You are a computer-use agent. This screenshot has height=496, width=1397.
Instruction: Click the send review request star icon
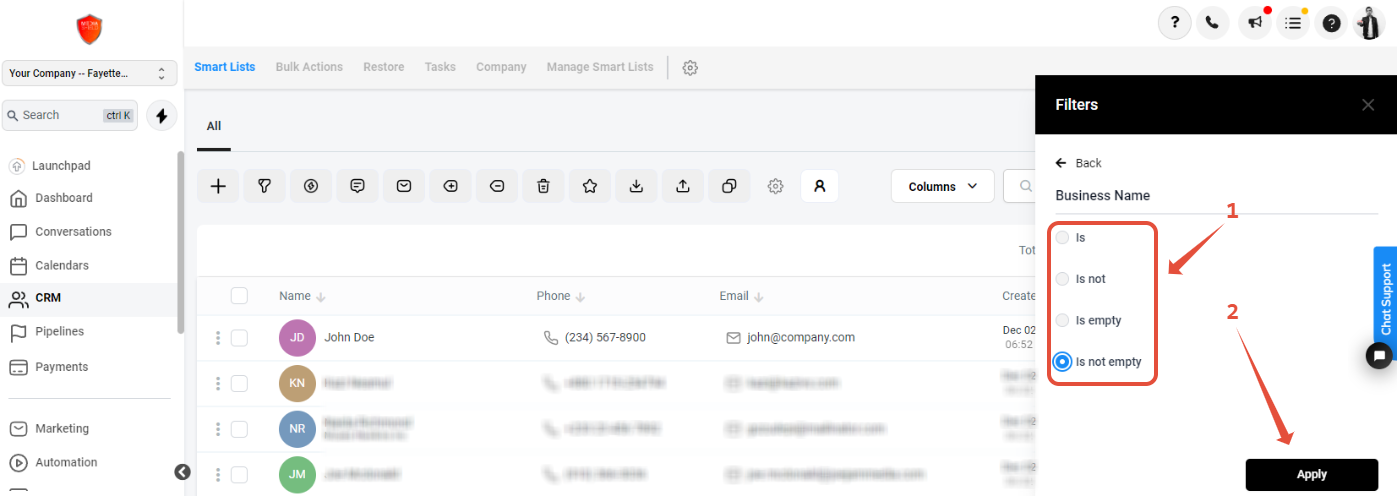point(590,186)
